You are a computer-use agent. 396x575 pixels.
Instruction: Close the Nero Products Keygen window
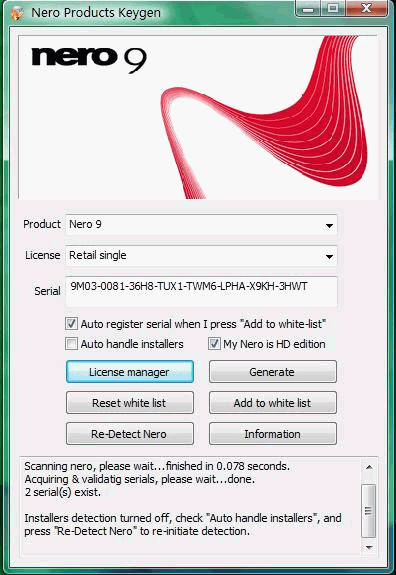[366, 9]
